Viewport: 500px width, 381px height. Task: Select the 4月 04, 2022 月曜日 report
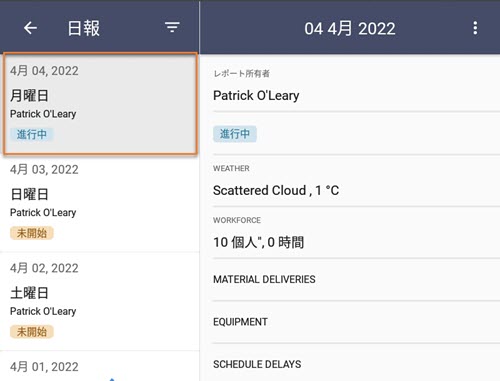[x=100, y=104]
